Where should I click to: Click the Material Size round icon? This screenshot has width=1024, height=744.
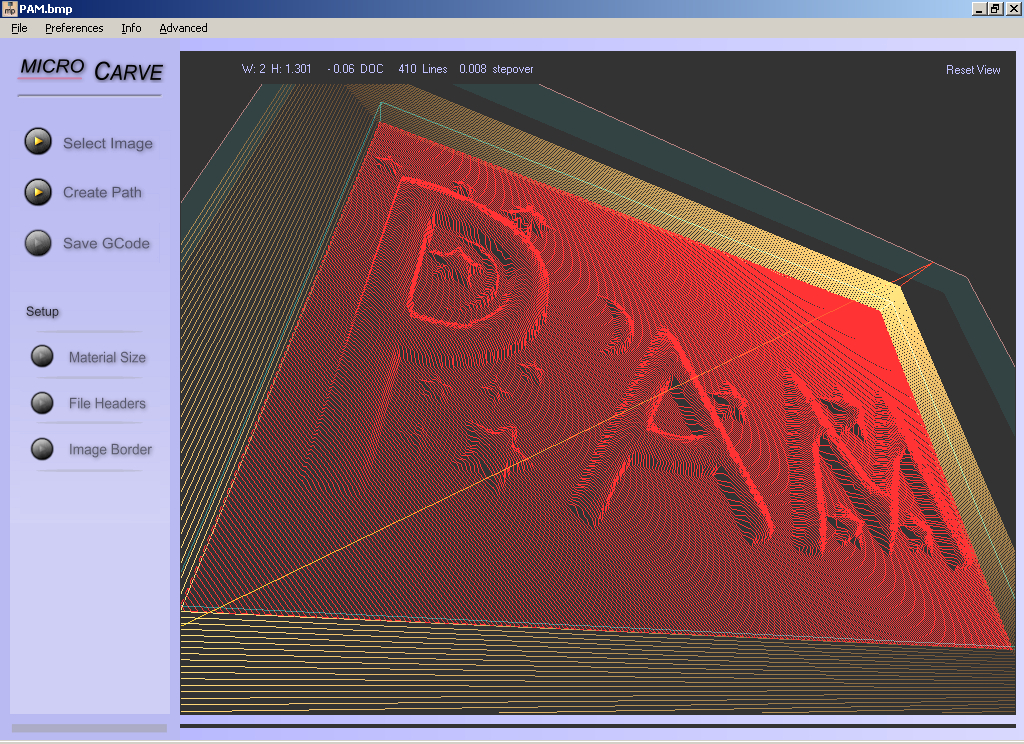pyautogui.click(x=42, y=356)
